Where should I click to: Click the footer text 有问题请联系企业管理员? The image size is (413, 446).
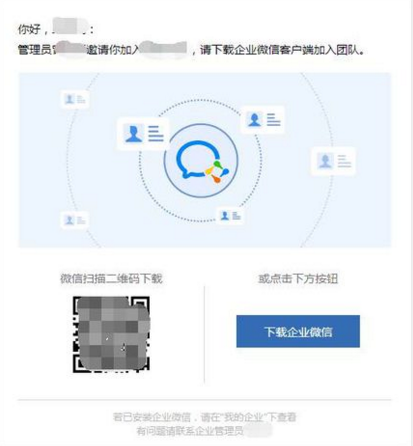(x=190, y=431)
